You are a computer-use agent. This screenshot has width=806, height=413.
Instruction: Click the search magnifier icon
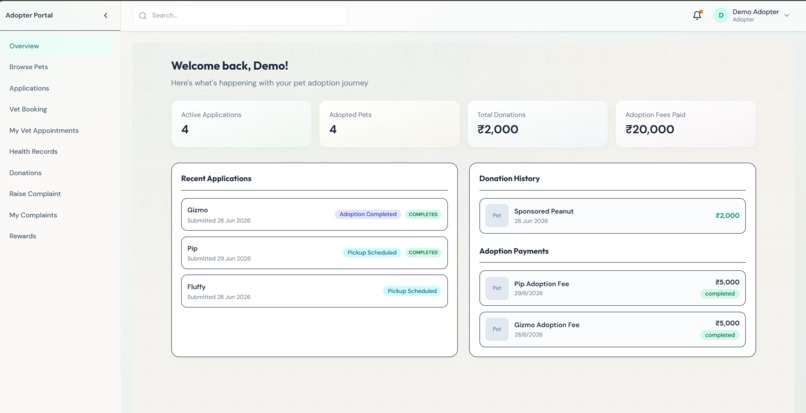143,15
